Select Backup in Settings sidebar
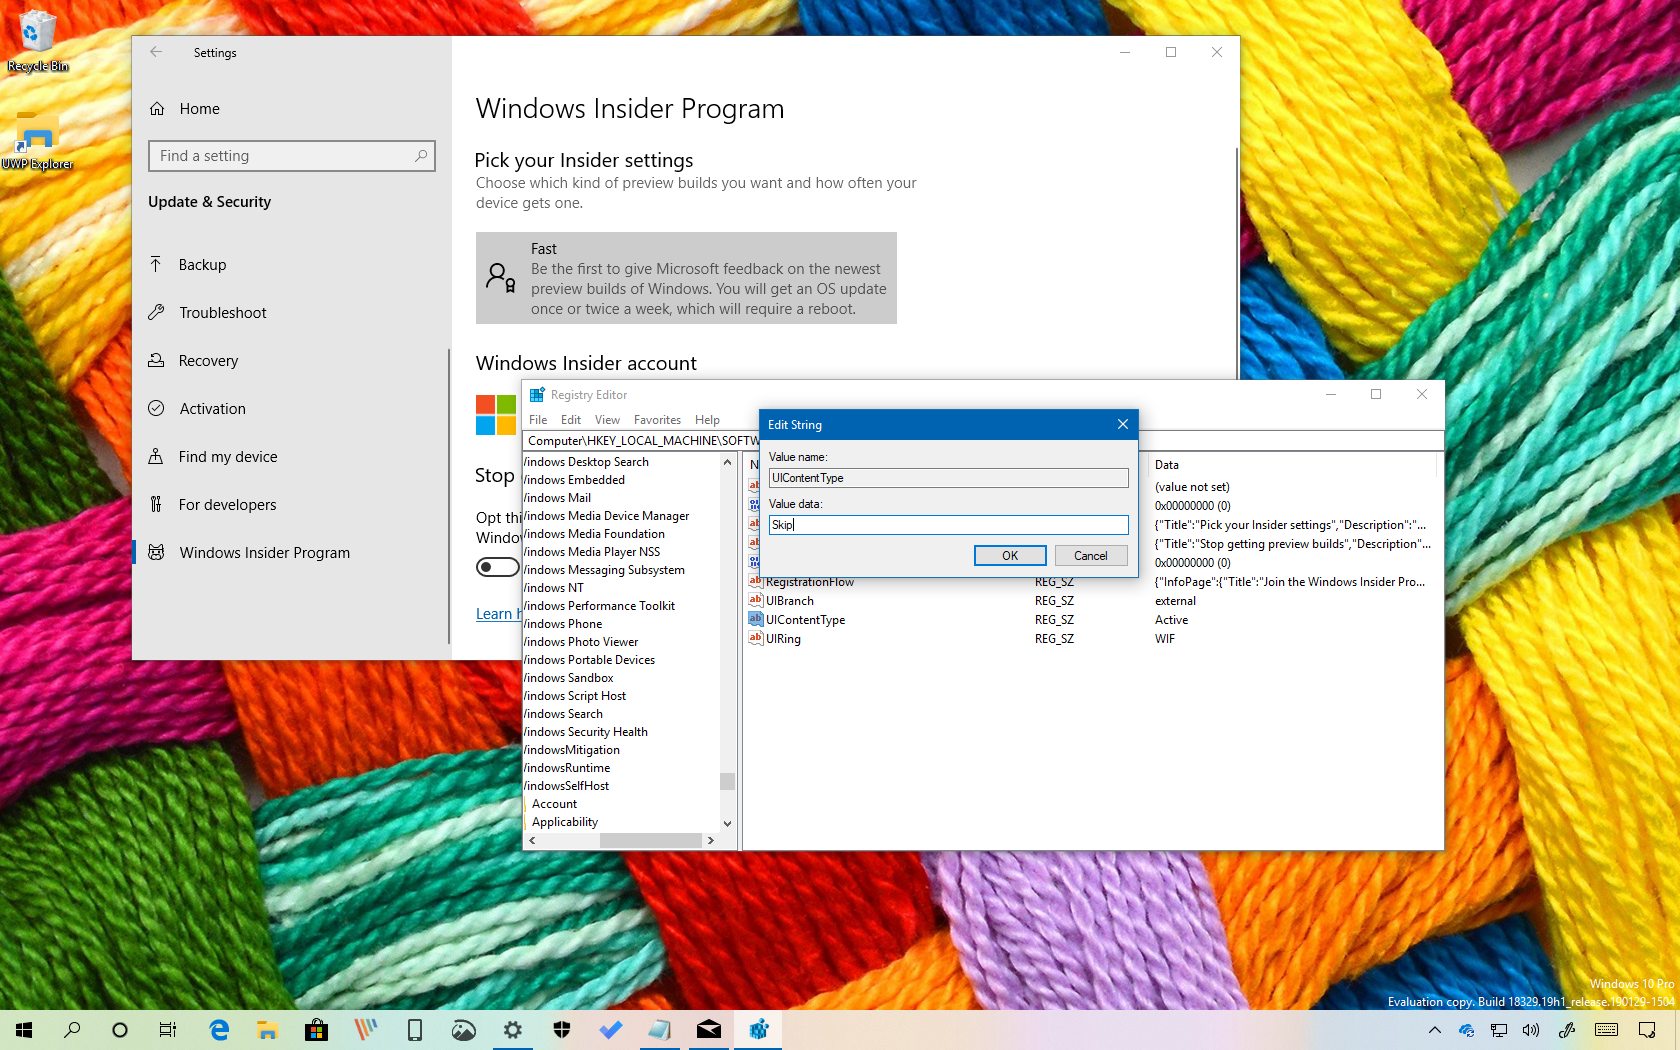This screenshot has width=1680, height=1050. [202, 265]
